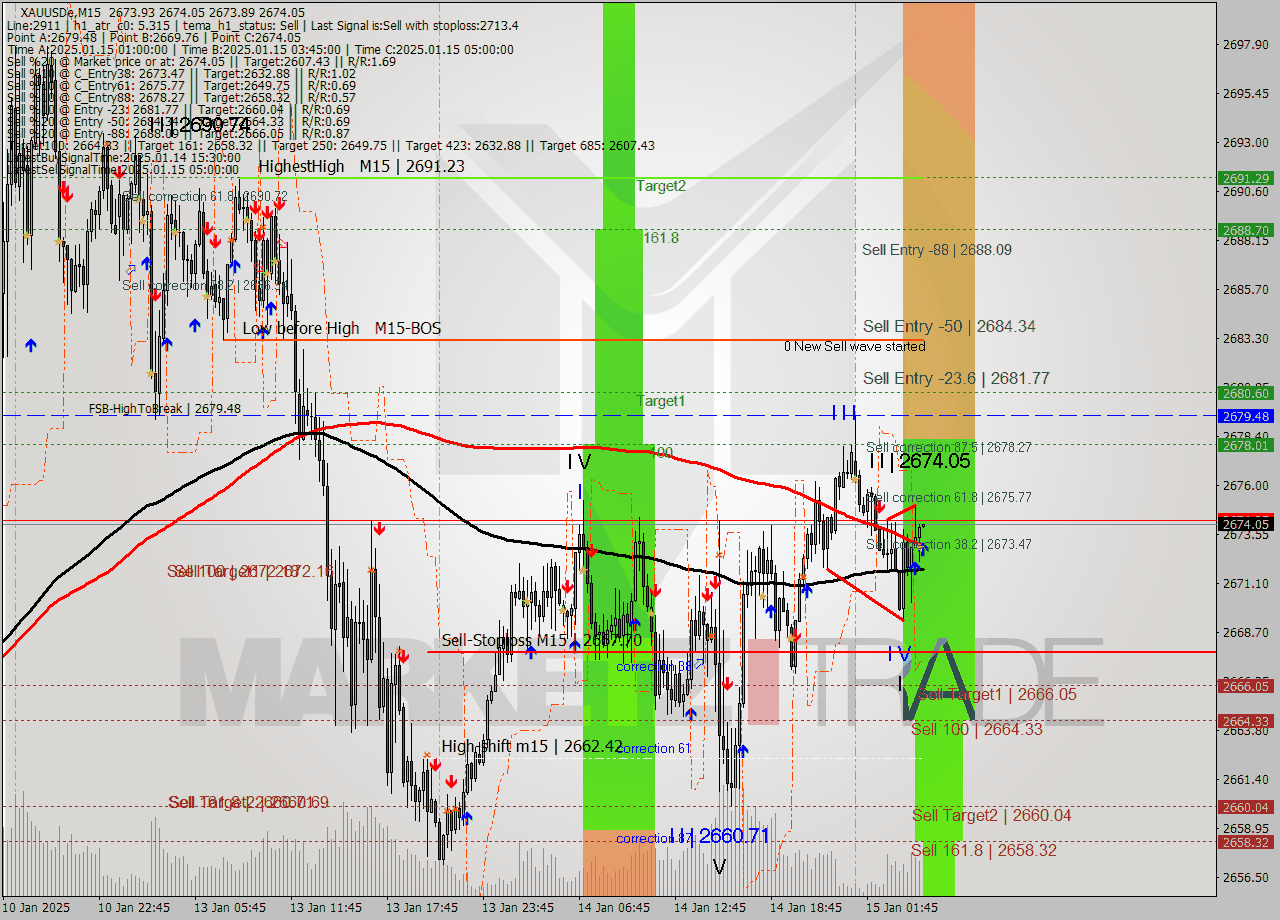Click the green 2680.60 price tag
Image resolution: width=1280 pixels, height=920 pixels.
[x=1245, y=394]
